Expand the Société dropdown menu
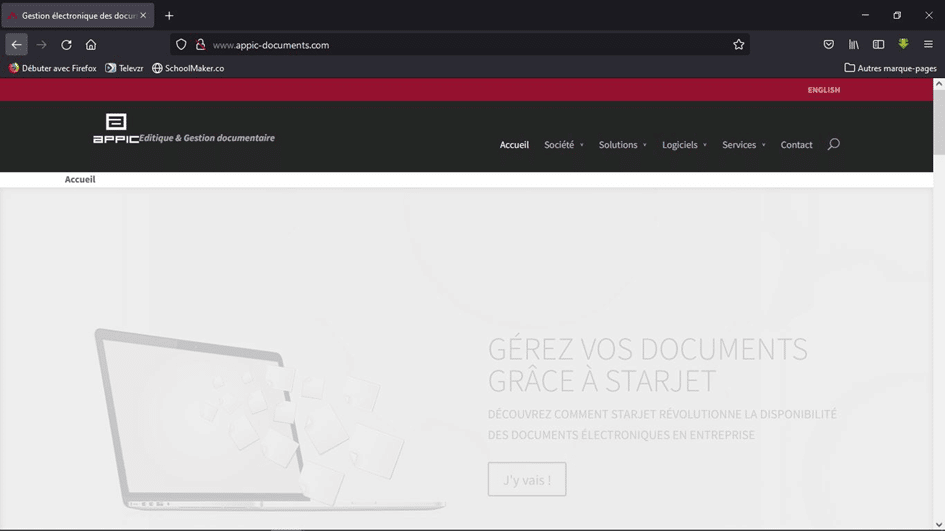Image resolution: width=945 pixels, height=531 pixels. point(564,145)
